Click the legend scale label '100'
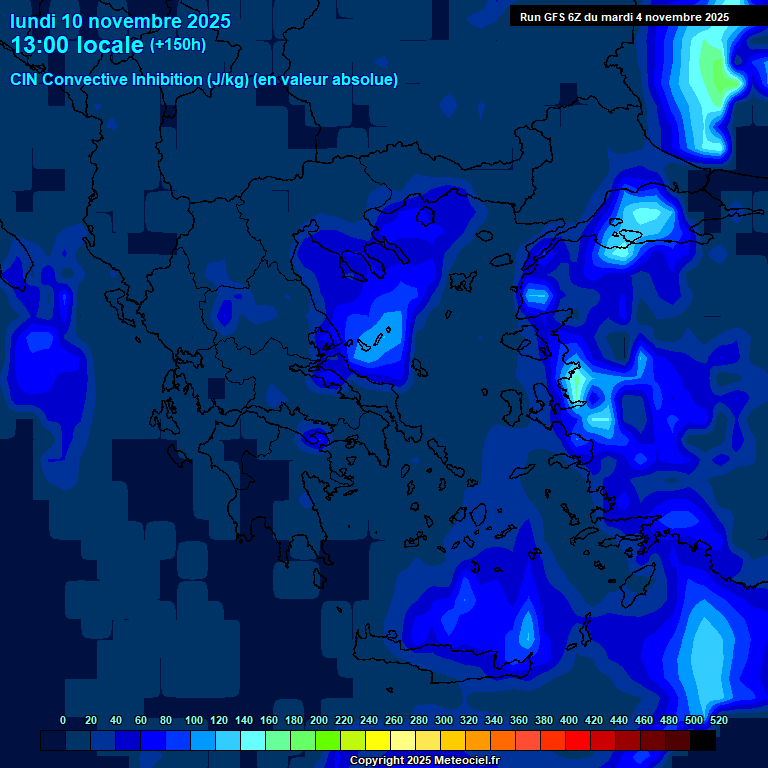Viewport: 768px width, 768px height. (193, 720)
